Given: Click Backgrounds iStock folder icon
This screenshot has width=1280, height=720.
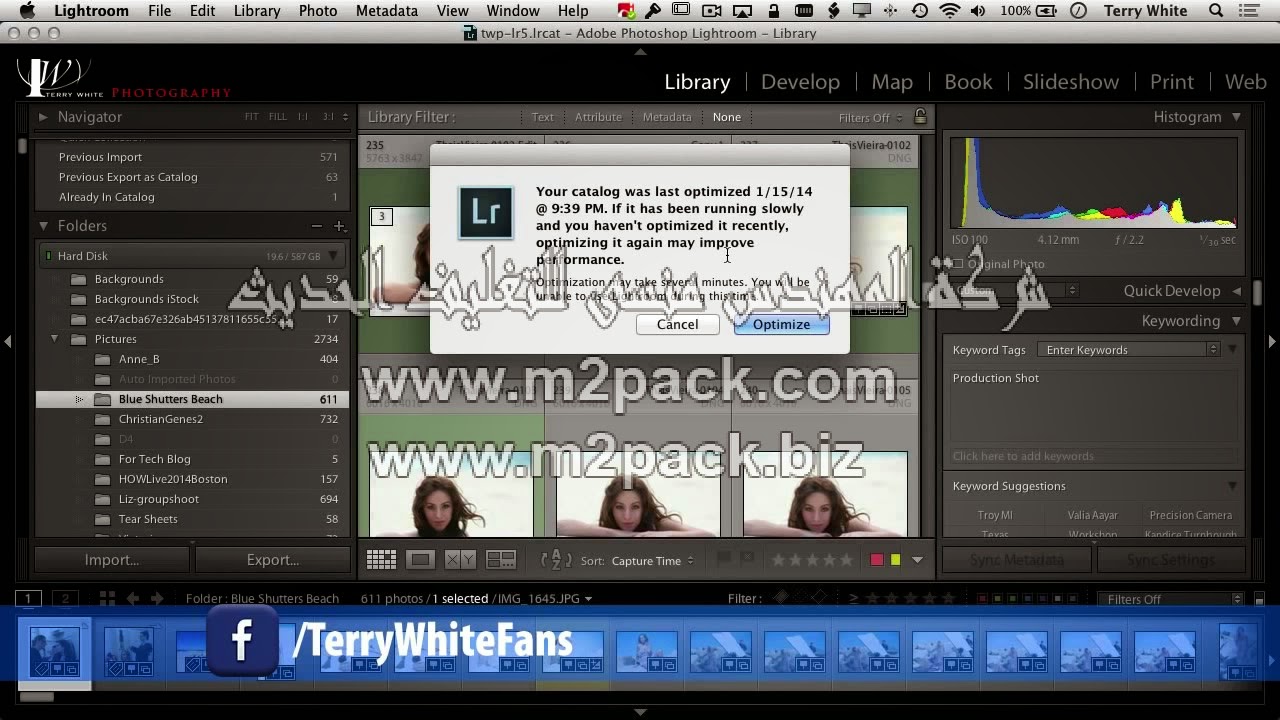Looking at the screenshot, I should (78, 299).
